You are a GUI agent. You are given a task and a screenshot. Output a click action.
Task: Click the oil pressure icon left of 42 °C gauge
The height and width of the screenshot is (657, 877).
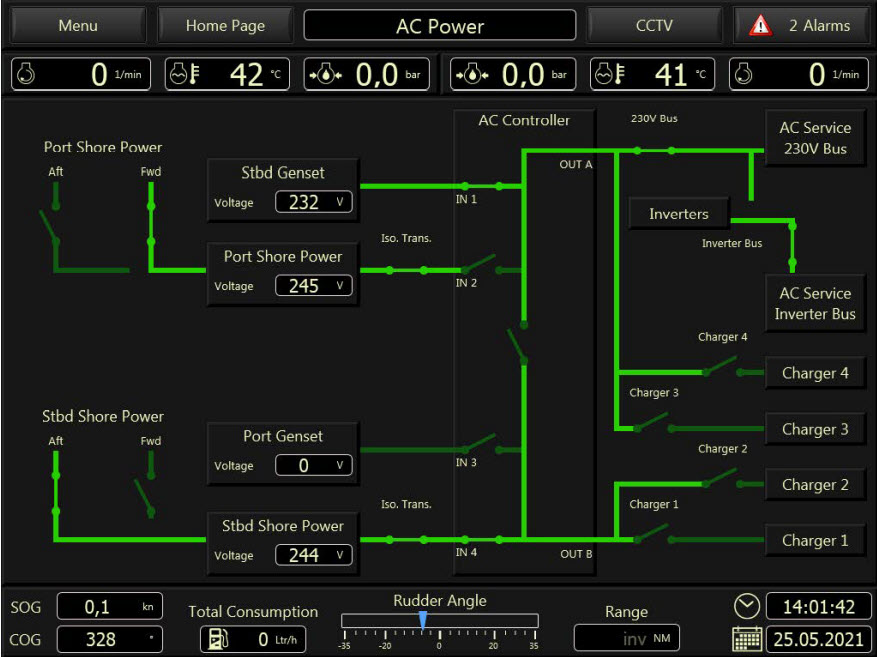pos(321,74)
